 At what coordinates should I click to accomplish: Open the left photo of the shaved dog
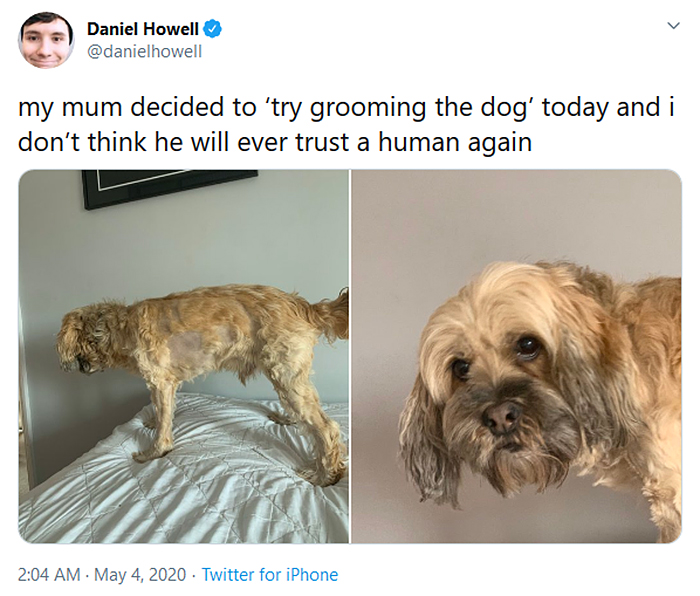point(183,356)
